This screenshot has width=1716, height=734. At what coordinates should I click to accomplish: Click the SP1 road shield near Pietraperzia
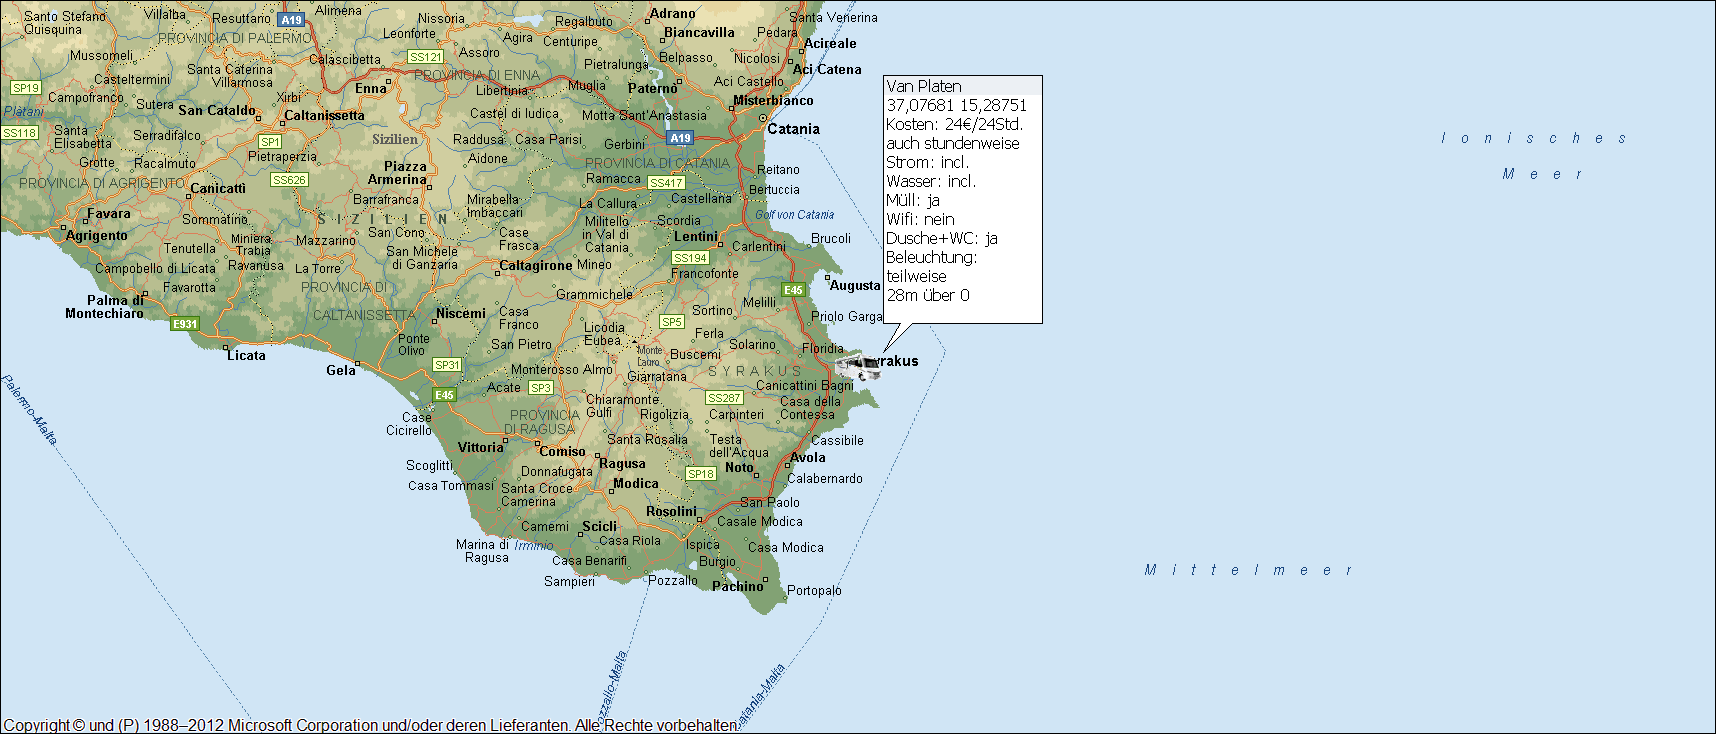coord(270,142)
